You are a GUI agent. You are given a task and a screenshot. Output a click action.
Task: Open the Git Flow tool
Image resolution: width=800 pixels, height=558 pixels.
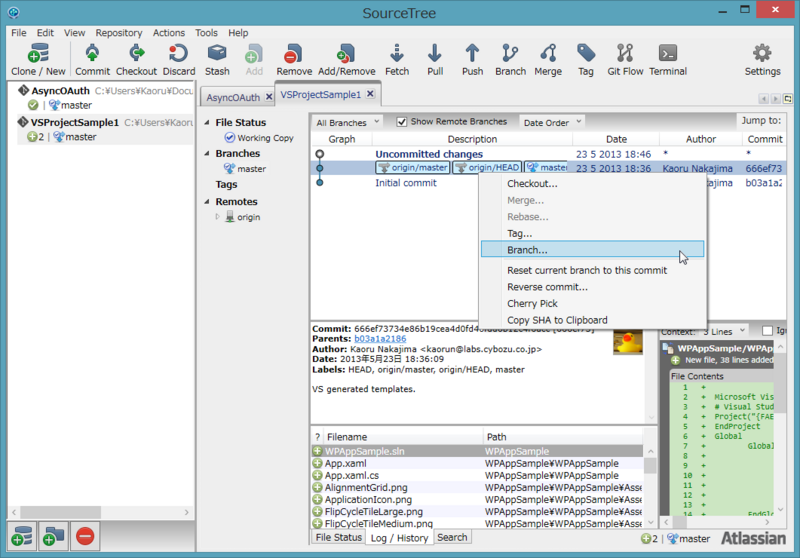[x=625, y=60]
